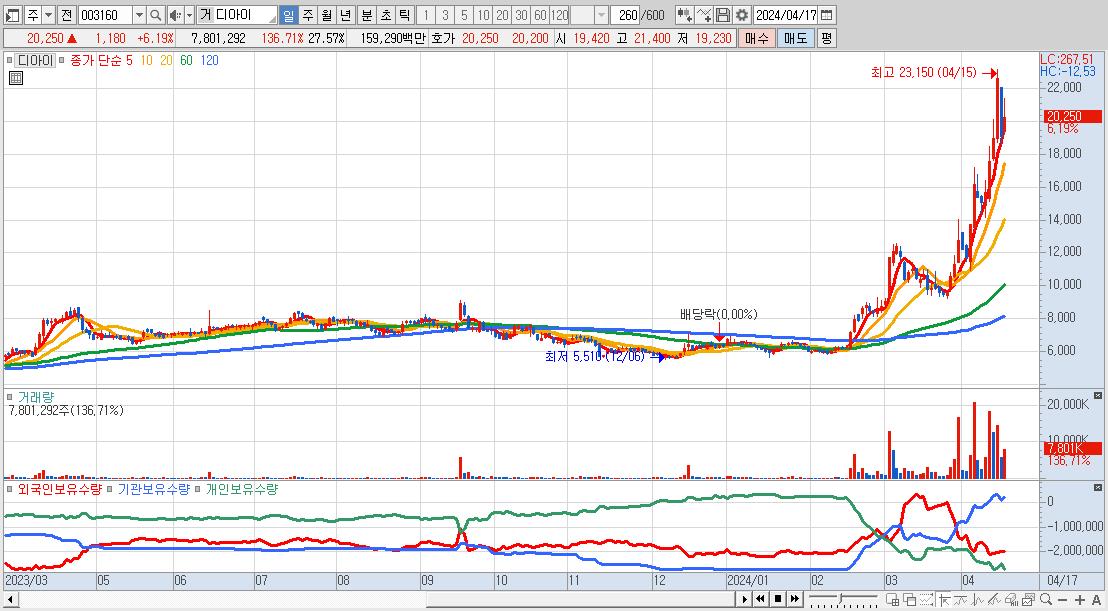1108x611 pixels.
Task: Click the window with grid layout icon
Action: [892, 600]
